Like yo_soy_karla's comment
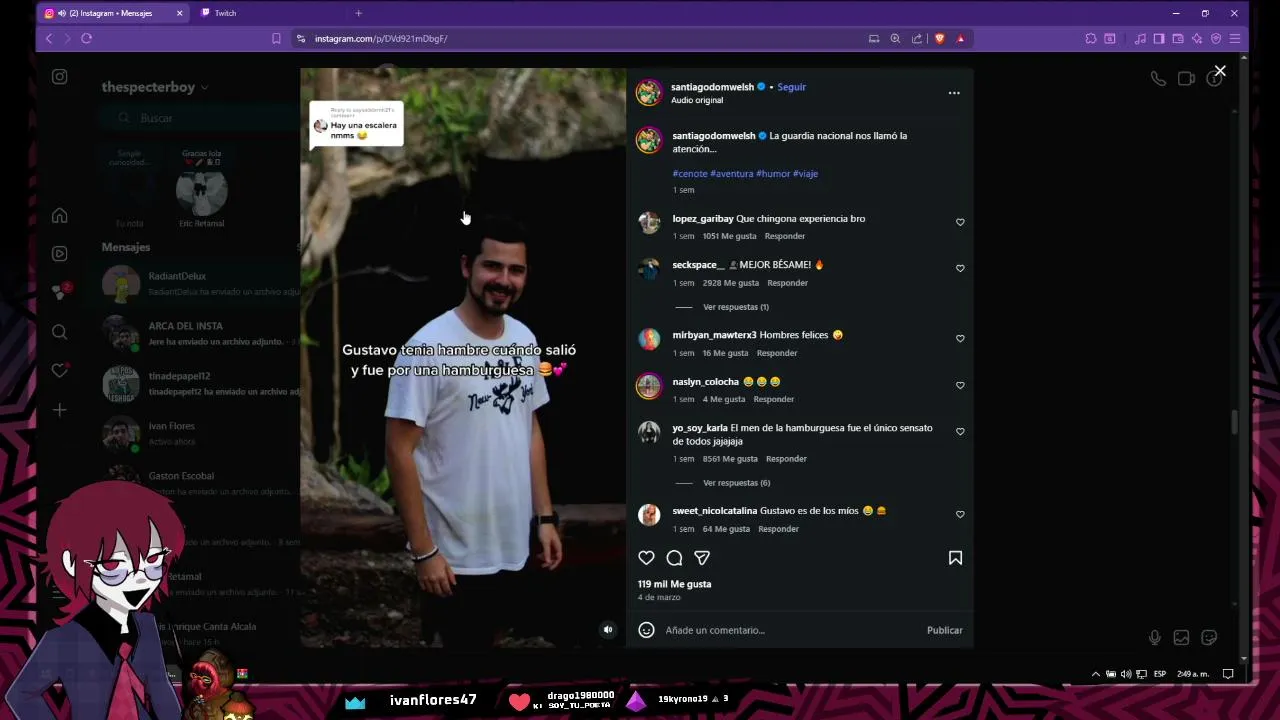Image resolution: width=1280 pixels, height=720 pixels. [960, 431]
